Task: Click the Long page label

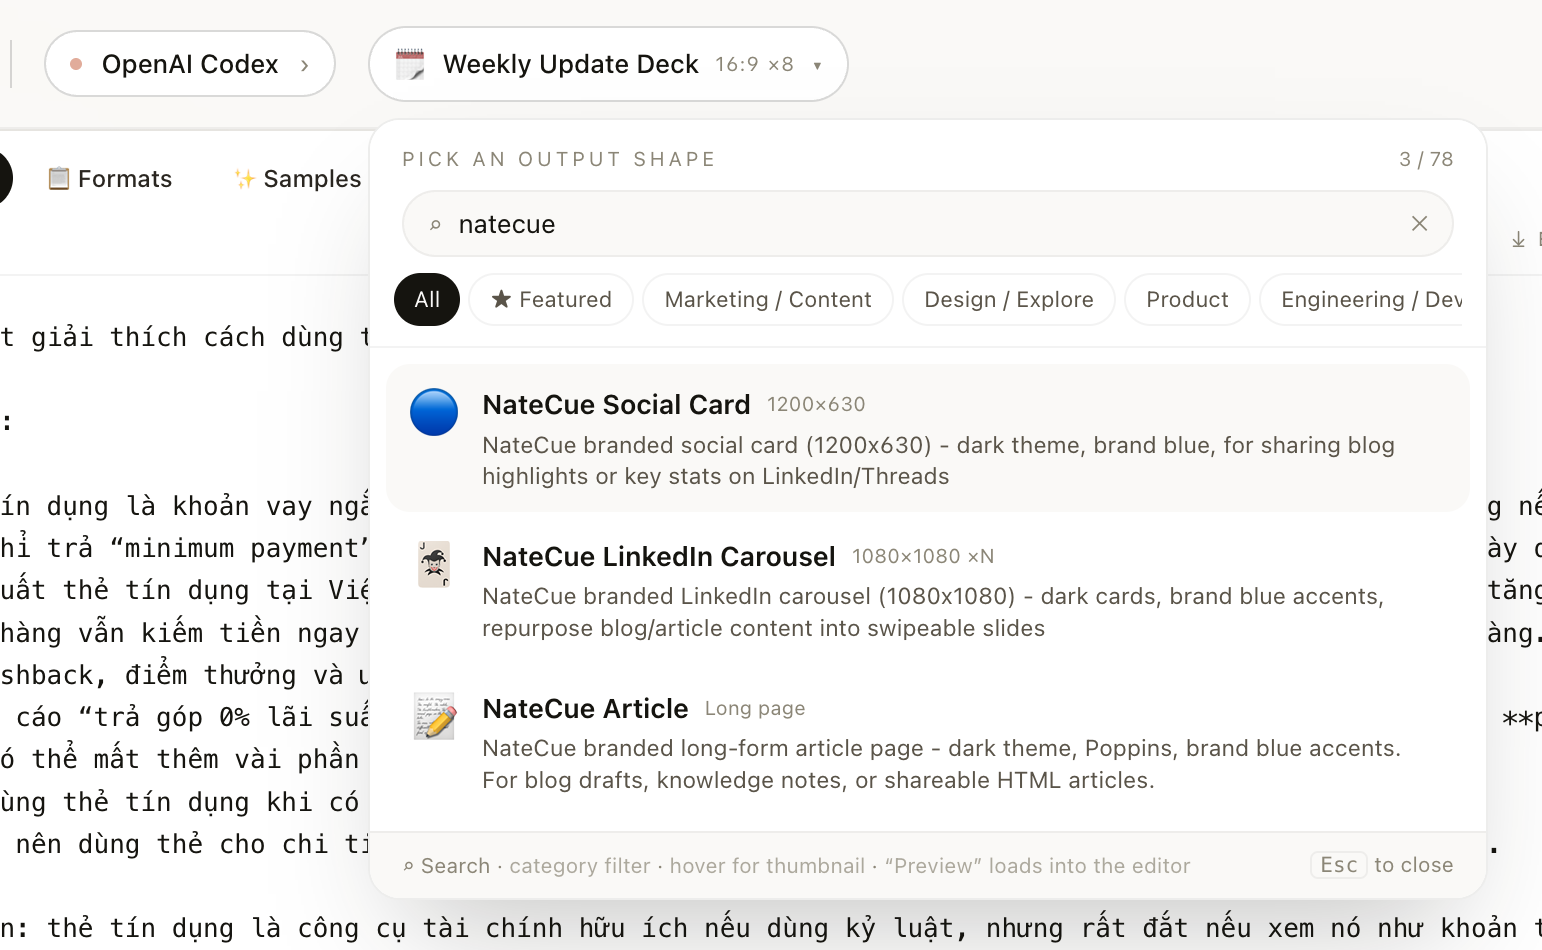Action: 755,708
